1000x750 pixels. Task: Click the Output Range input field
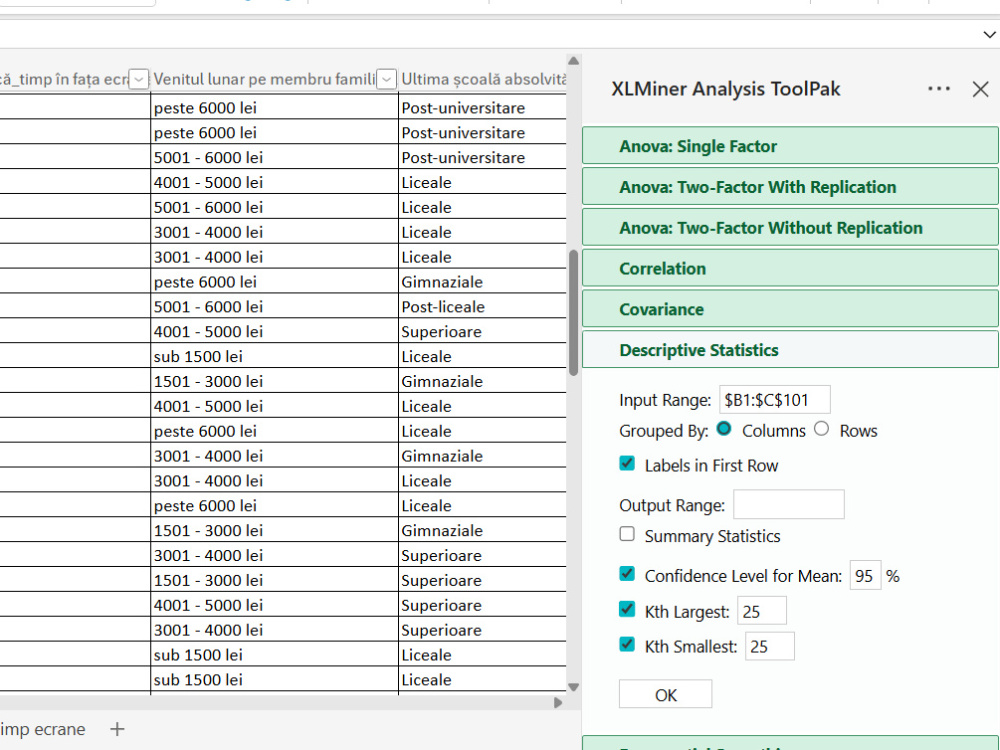pyautogui.click(x=789, y=504)
